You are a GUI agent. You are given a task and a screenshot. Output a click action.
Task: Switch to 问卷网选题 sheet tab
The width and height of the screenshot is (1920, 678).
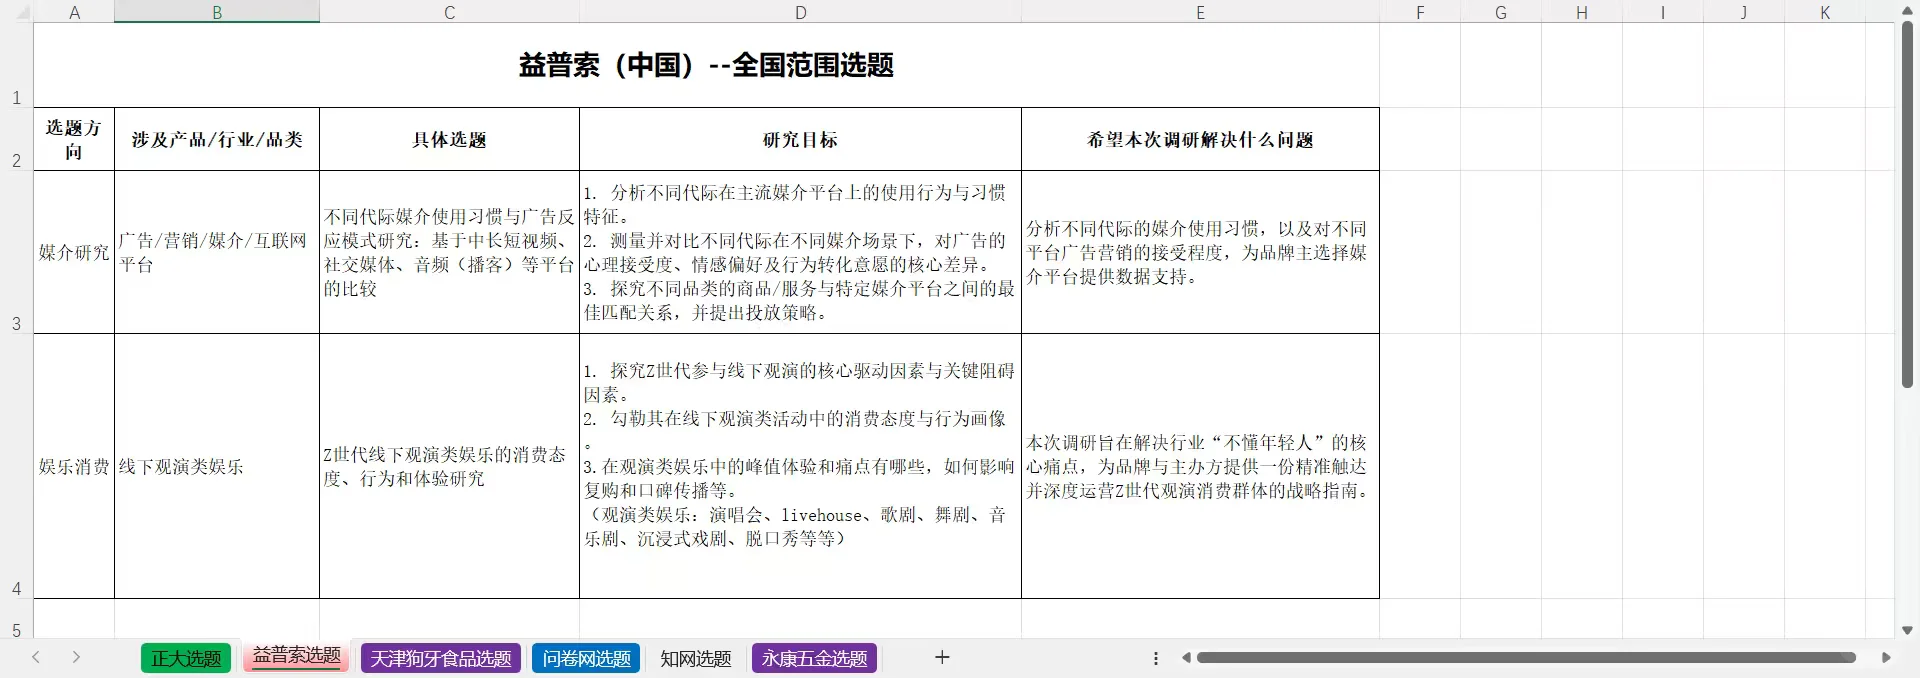pyautogui.click(x=586, y=658)
